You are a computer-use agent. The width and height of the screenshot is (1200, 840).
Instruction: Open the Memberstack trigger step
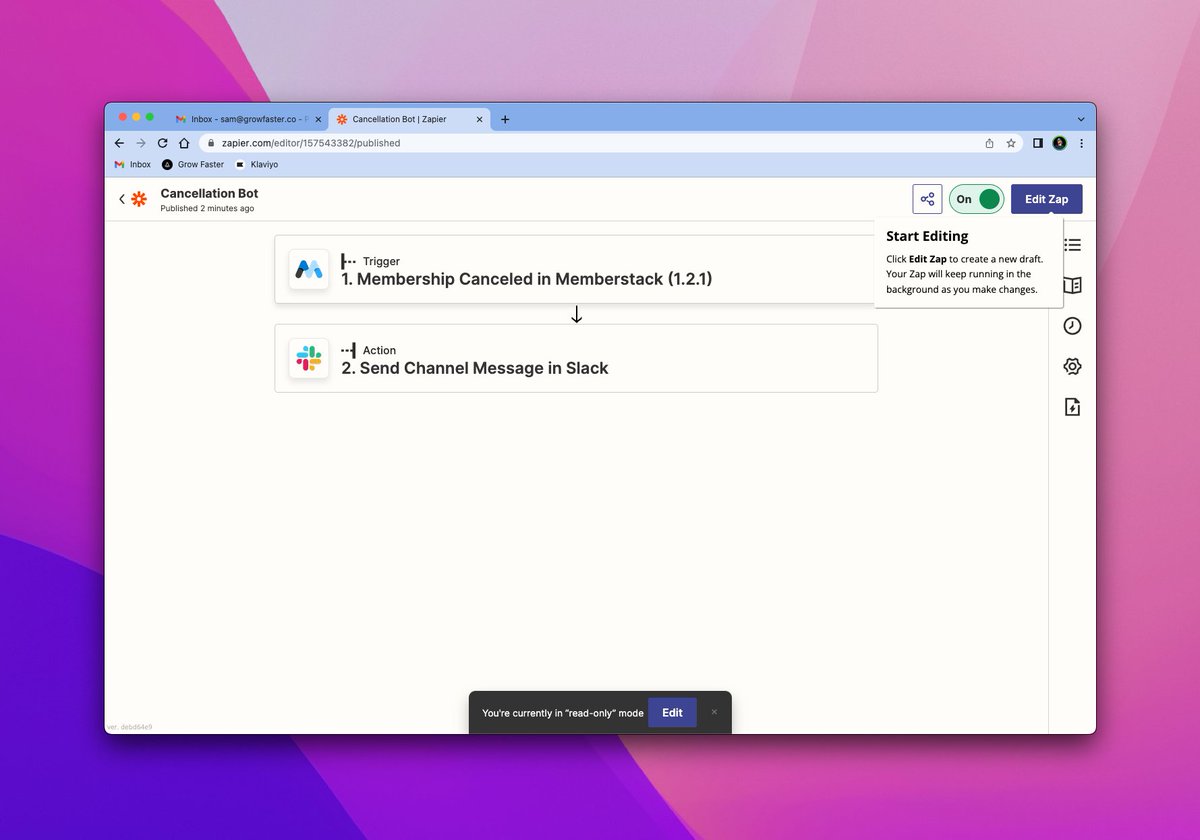click(576, 269)
